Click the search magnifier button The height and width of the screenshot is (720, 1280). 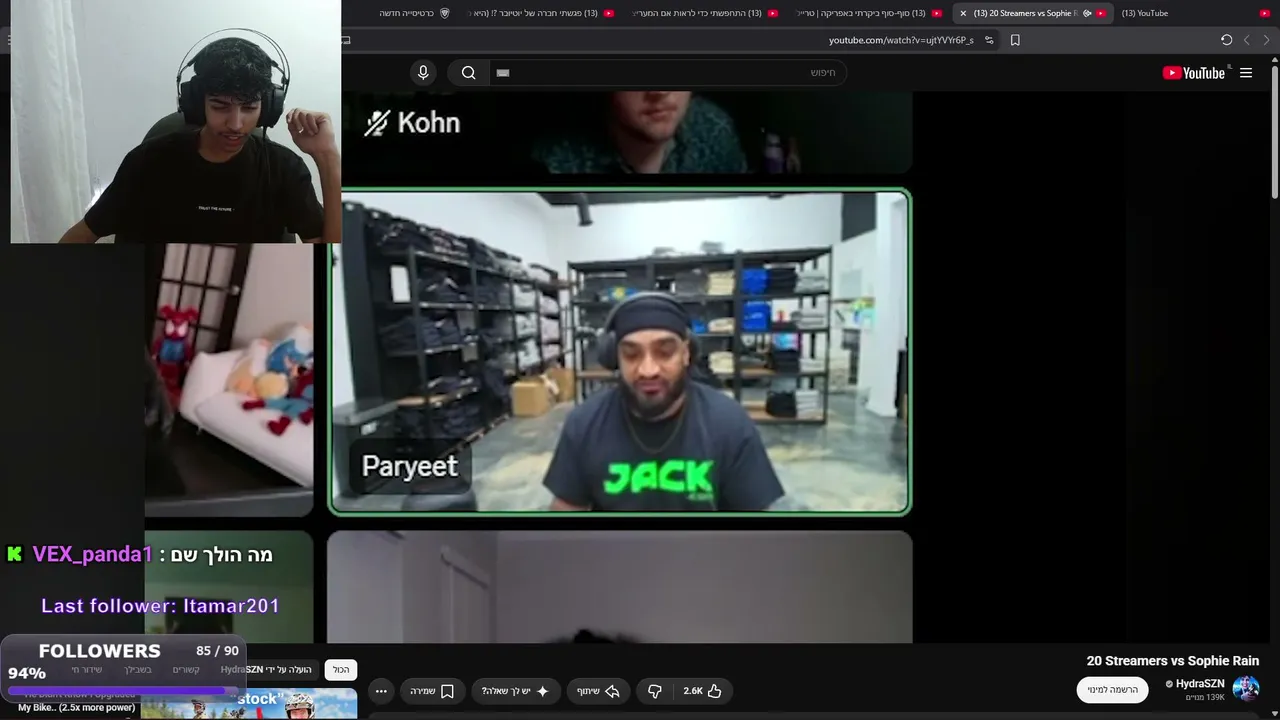[468, 72]
